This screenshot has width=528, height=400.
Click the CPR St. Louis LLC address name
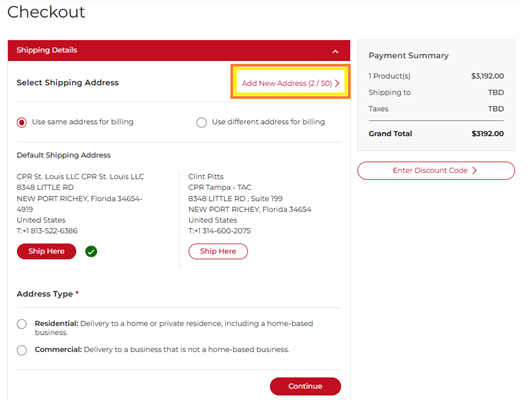(x=80, y=176)
